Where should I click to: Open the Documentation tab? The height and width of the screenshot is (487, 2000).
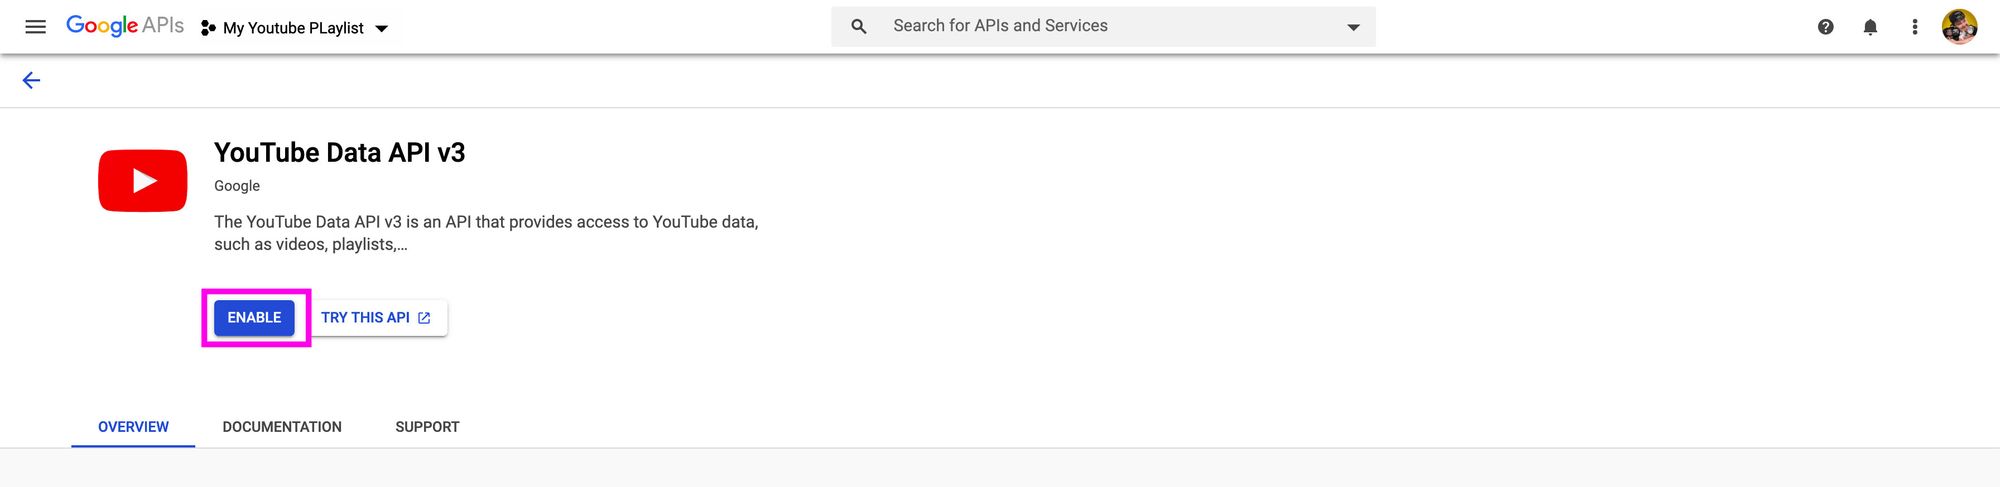point(282,427)
